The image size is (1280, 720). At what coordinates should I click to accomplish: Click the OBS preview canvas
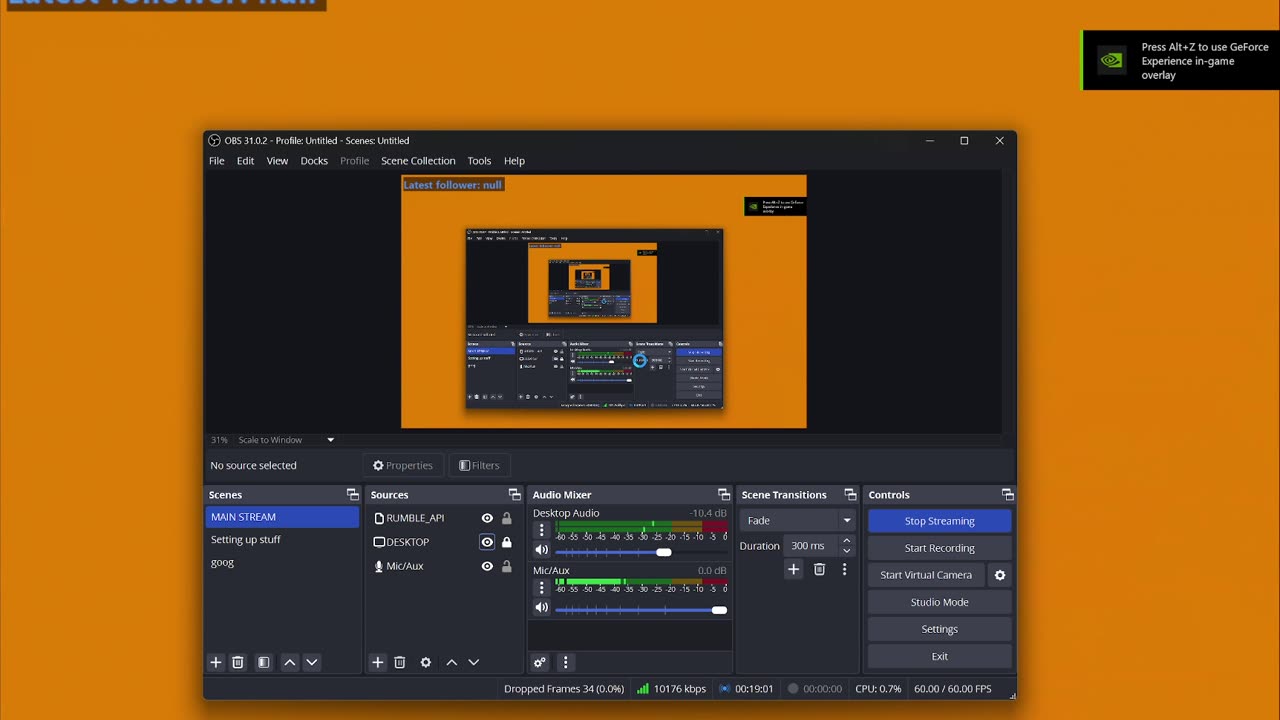point(603,302)
